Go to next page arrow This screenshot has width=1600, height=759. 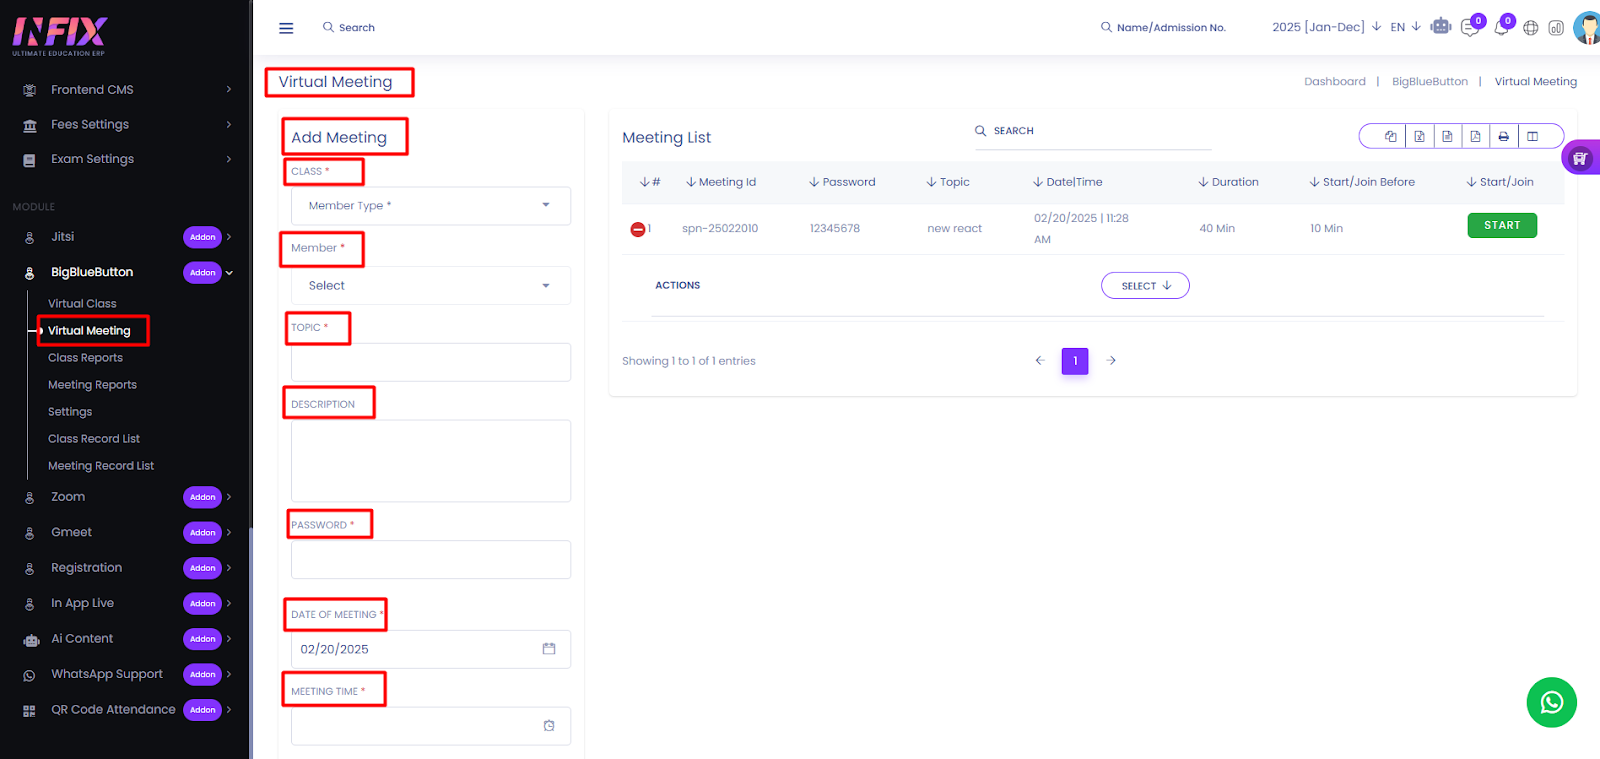coord(1111,360)
